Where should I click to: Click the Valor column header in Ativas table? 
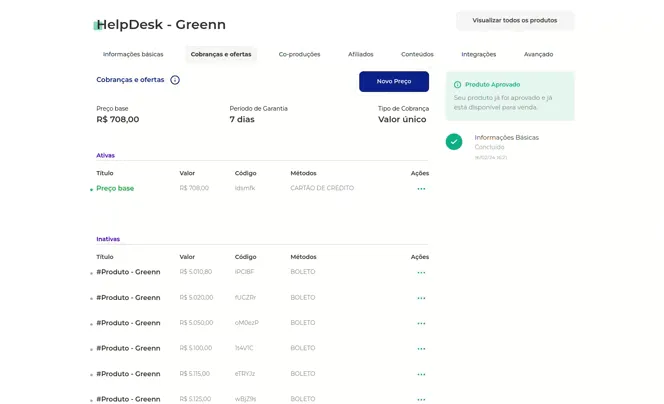coord(187,173)
